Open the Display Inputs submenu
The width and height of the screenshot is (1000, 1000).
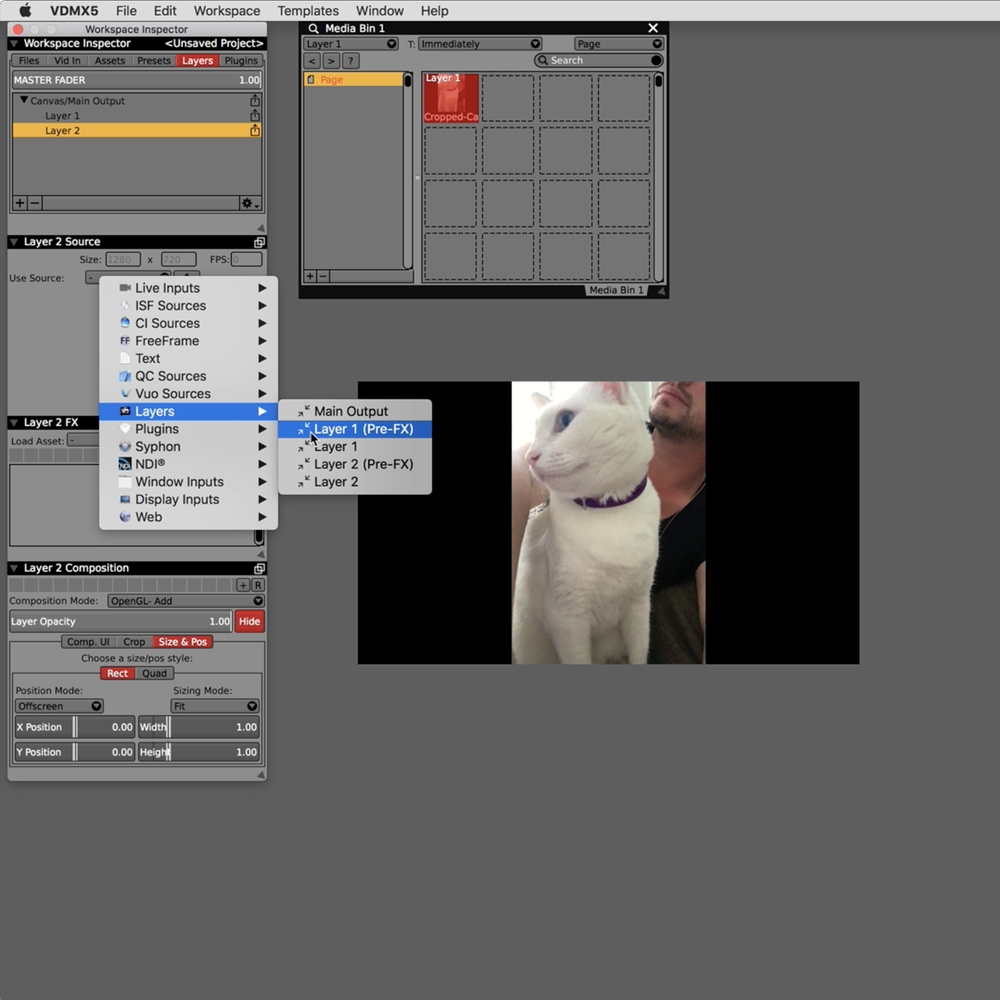[x=188, y=499]
